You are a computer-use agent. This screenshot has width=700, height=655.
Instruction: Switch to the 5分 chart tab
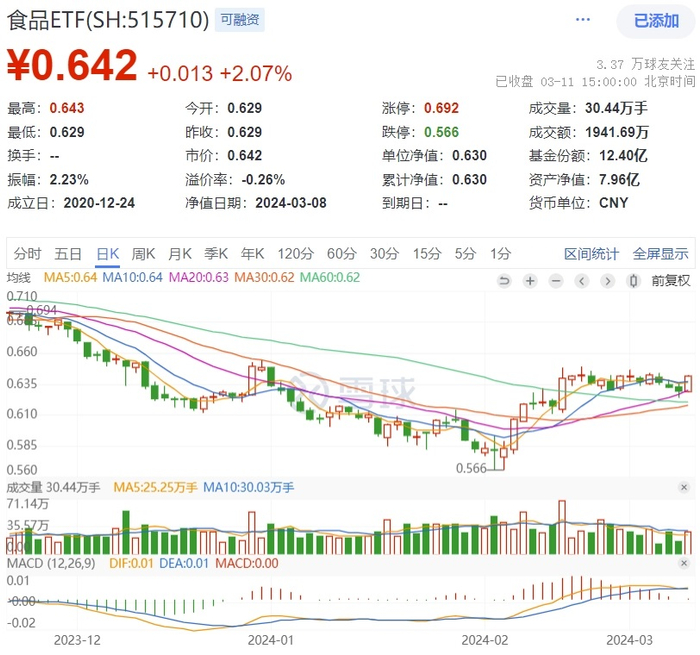pos(465,254)
